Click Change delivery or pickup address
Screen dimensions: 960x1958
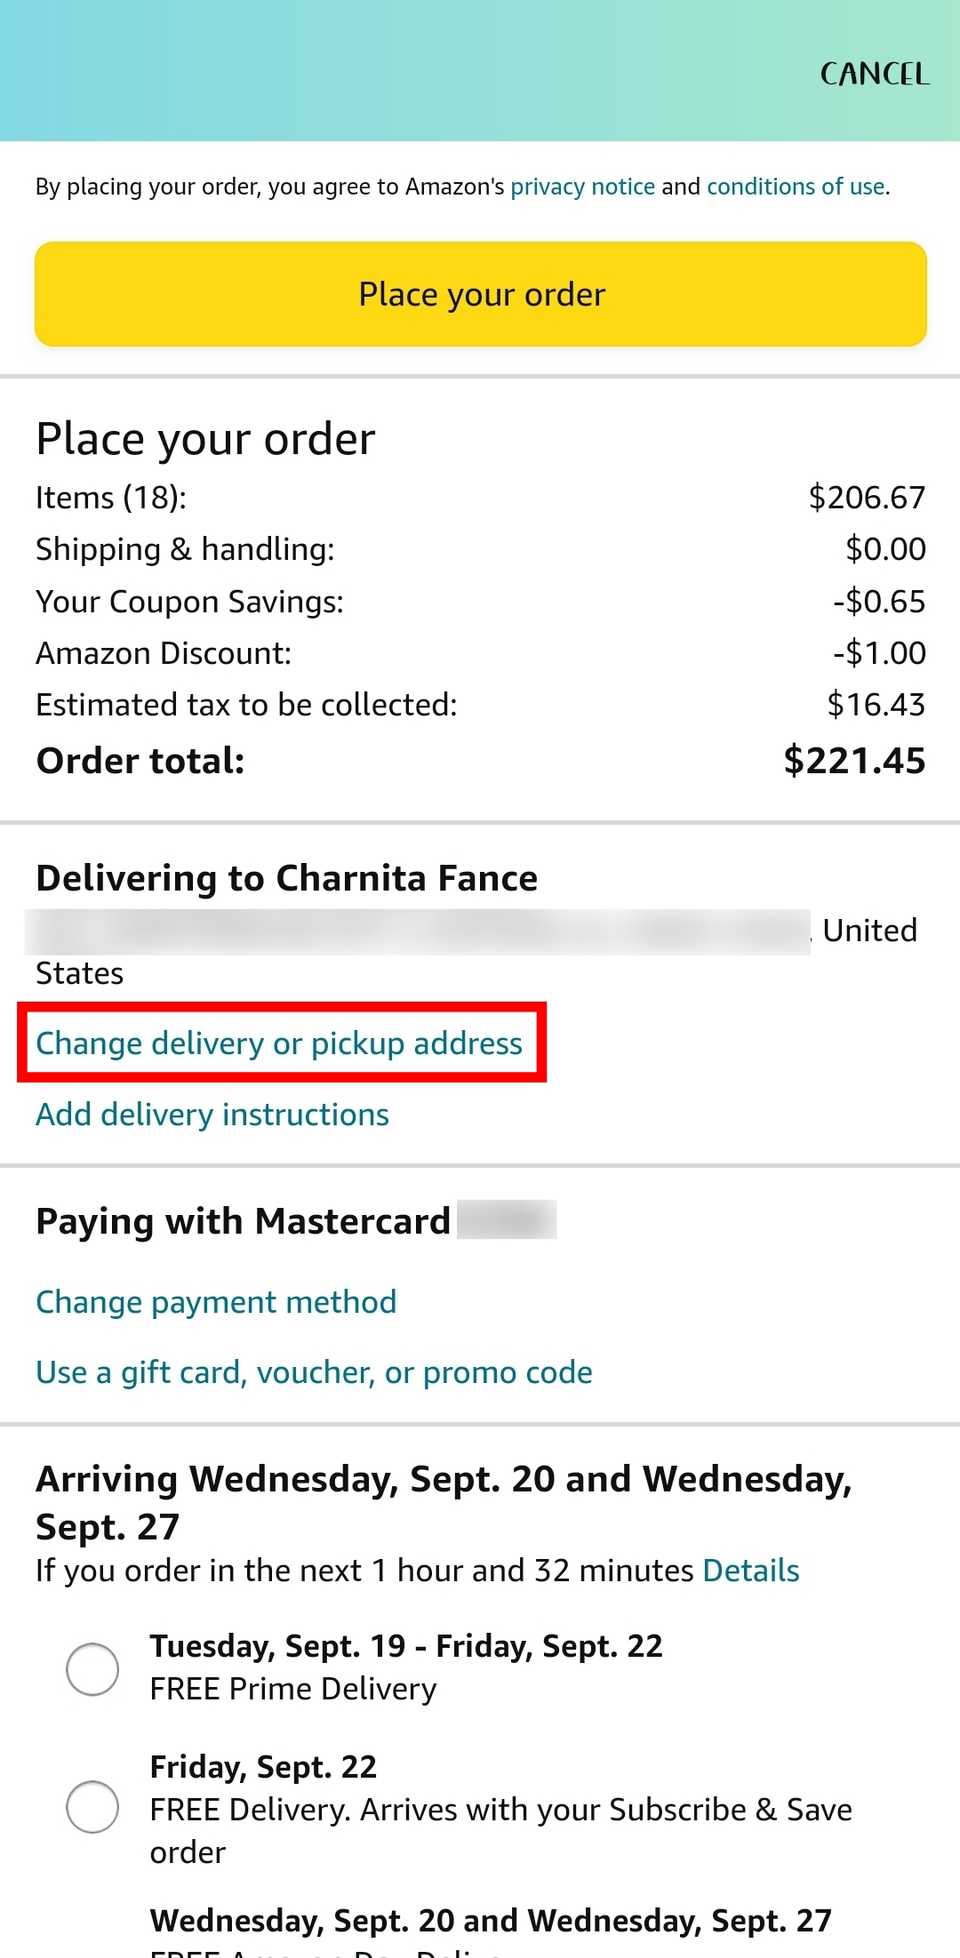(278, 1043)
